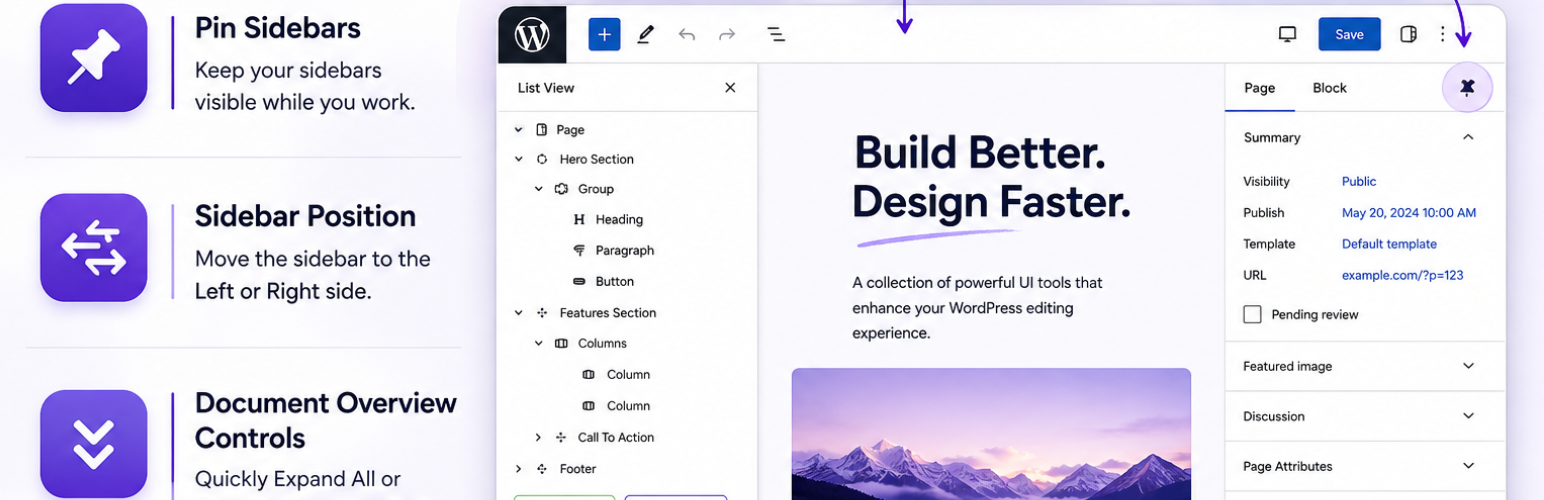Select the mountain landscape image block
1544x500 pixels.
pos(991,434)
